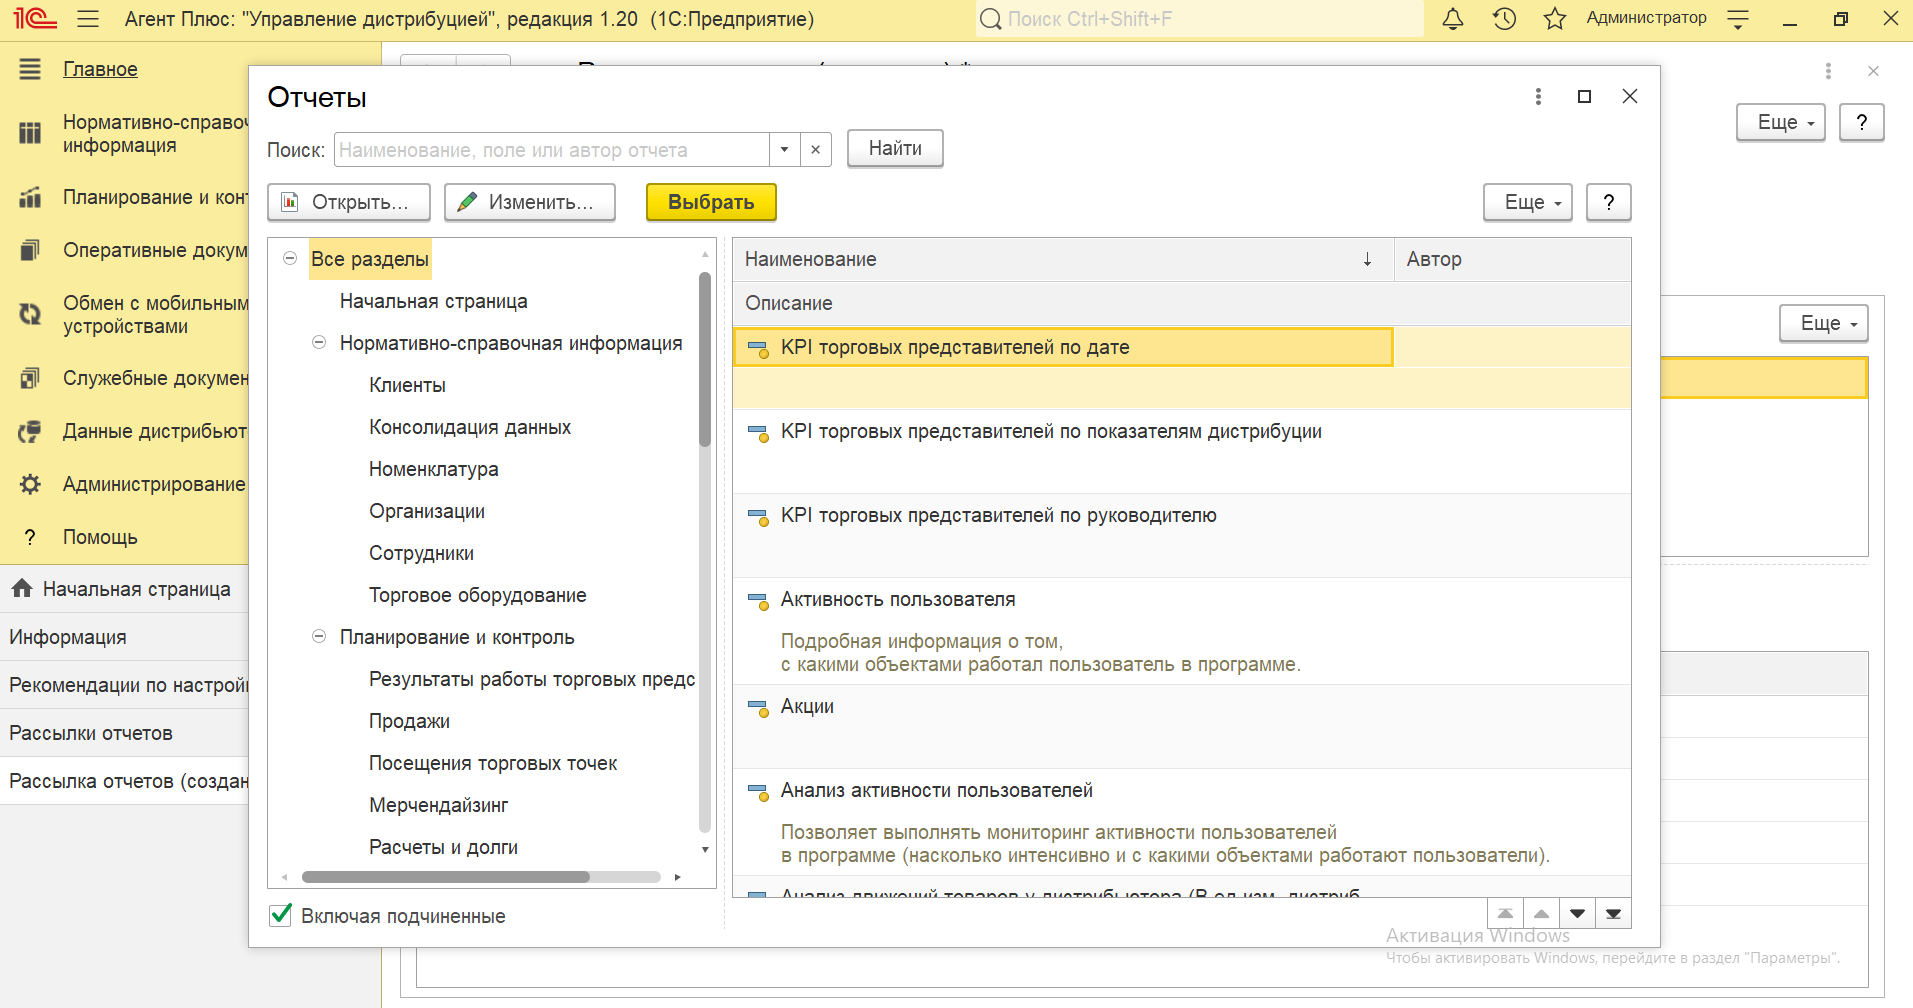
Task: Select Консолидация данных in sections tree
Action: 470,427
